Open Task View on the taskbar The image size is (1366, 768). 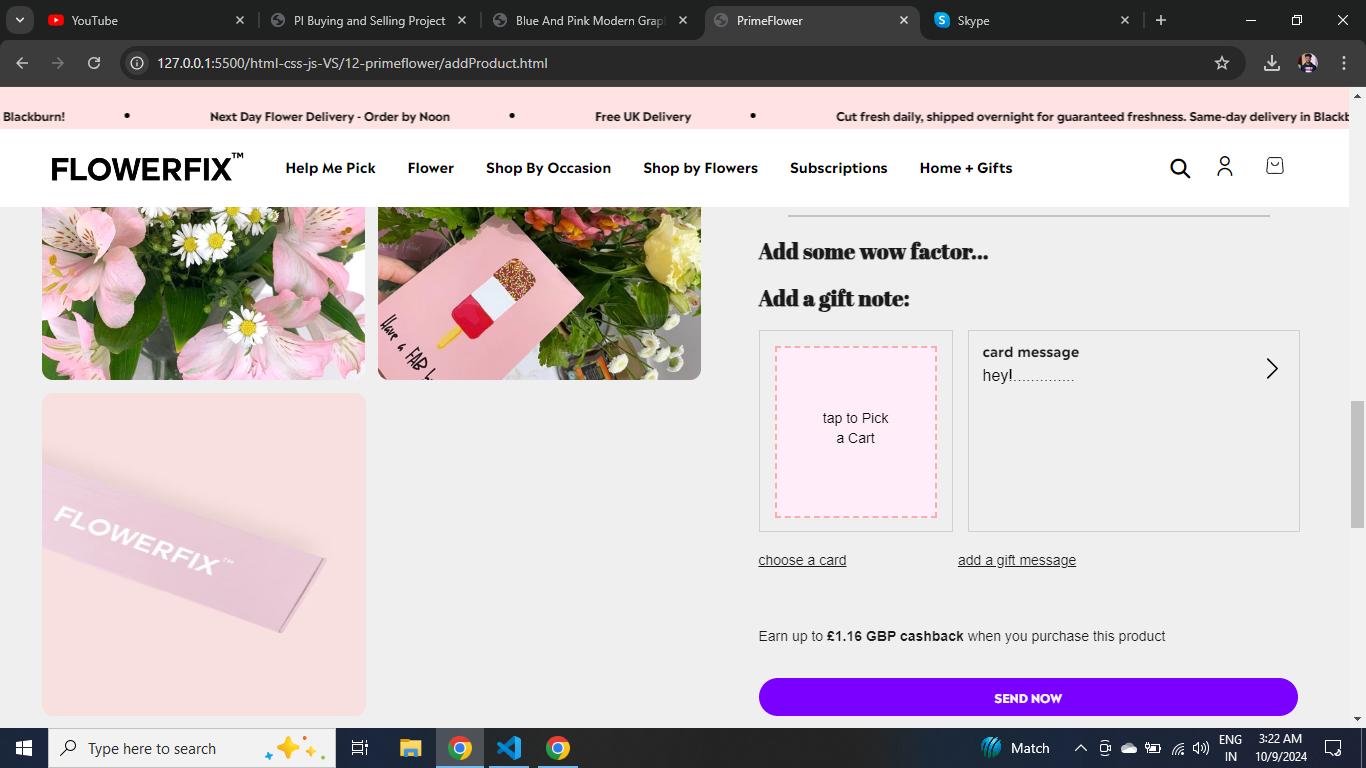tap(360, 748)
